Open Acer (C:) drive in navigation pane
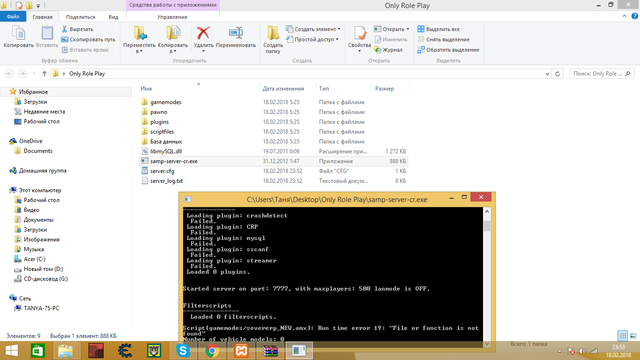The width and height of the screenshot is (640, 360). 34,259
